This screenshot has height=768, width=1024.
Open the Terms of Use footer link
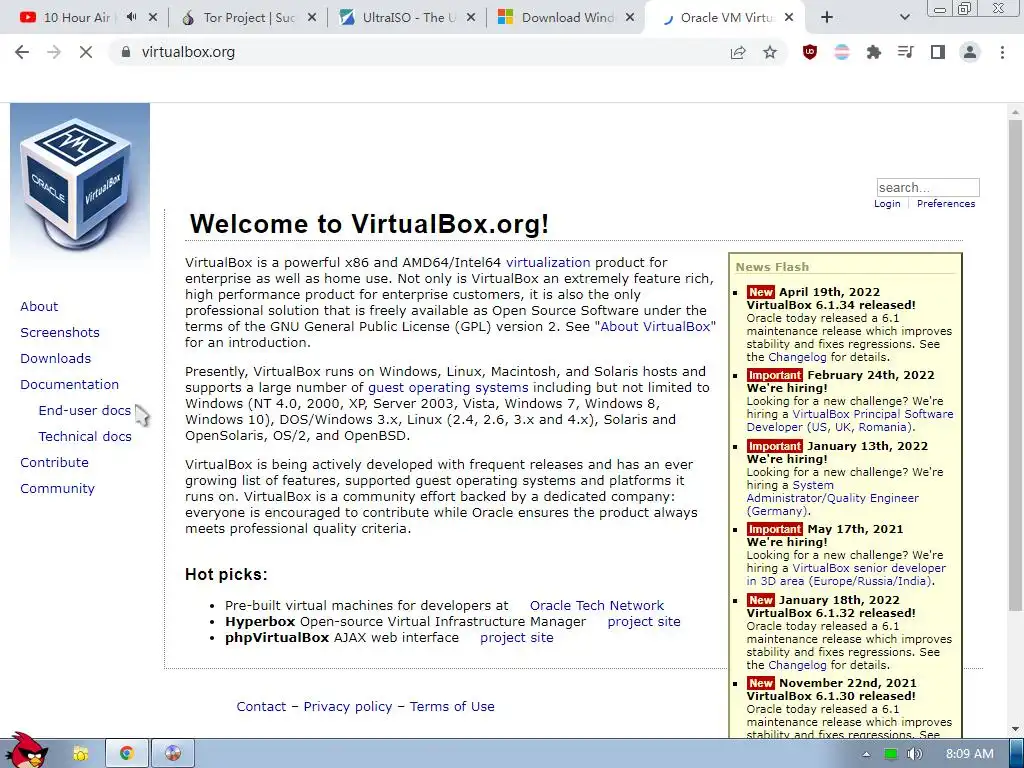tap(452, 707)
